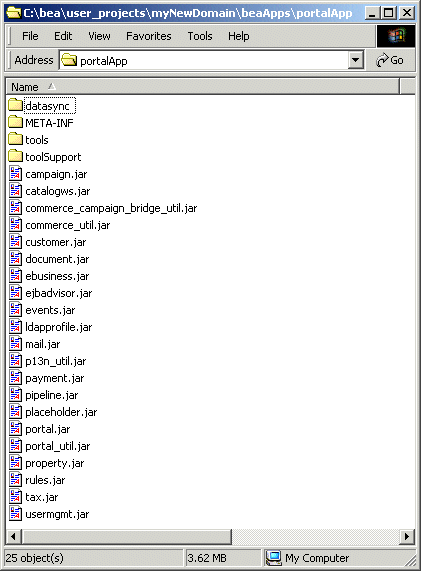Screen dimensions: 421x571
Task: Select the catalogws.jar file icon
Action: coord(15,191)
